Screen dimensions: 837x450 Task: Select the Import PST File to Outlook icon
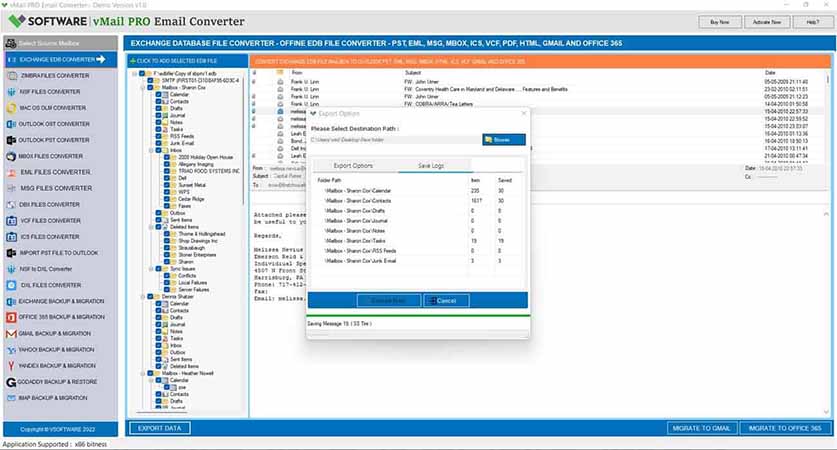pos(12,253)
